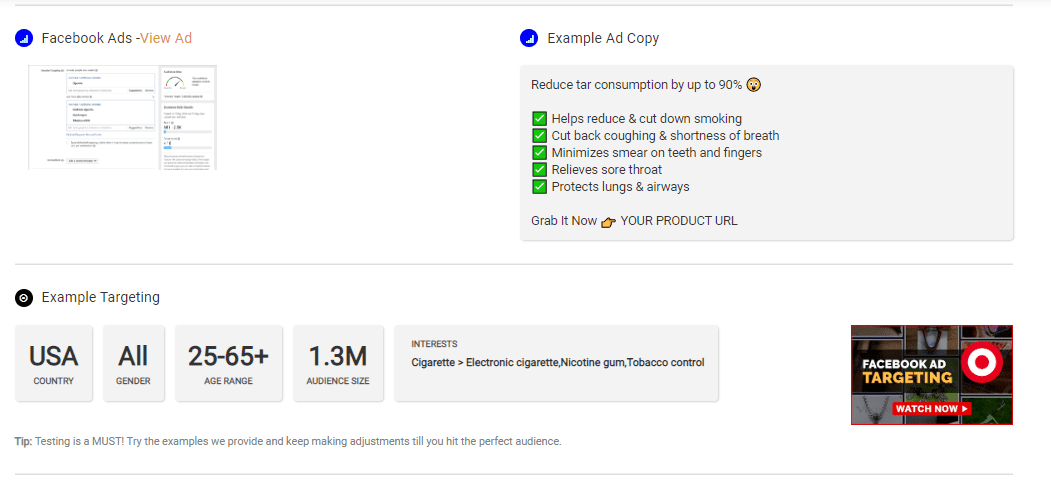Select the USA country card

(54, 363)
